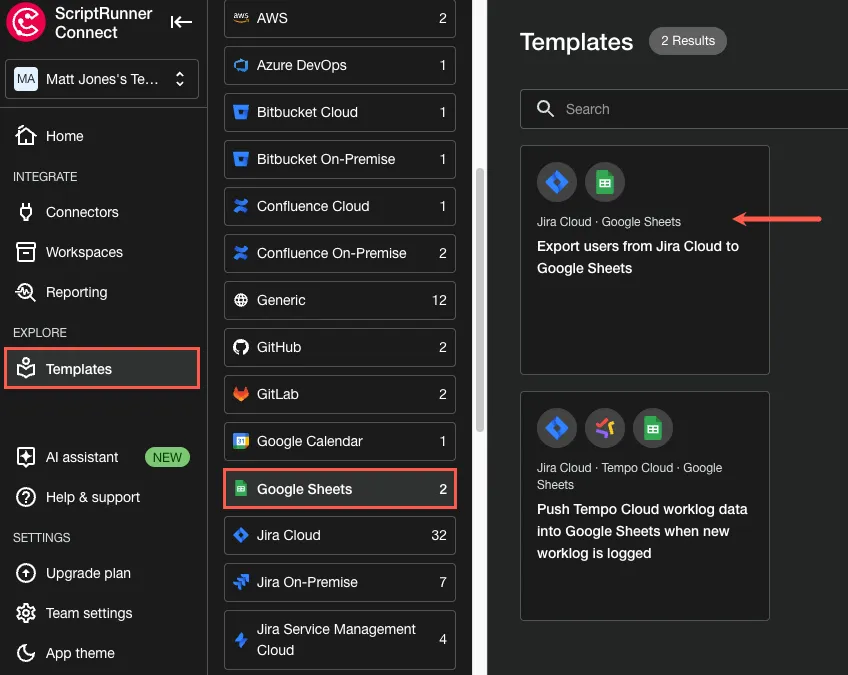
Task: Click the Home house icon
Action: tap(25, 135)
